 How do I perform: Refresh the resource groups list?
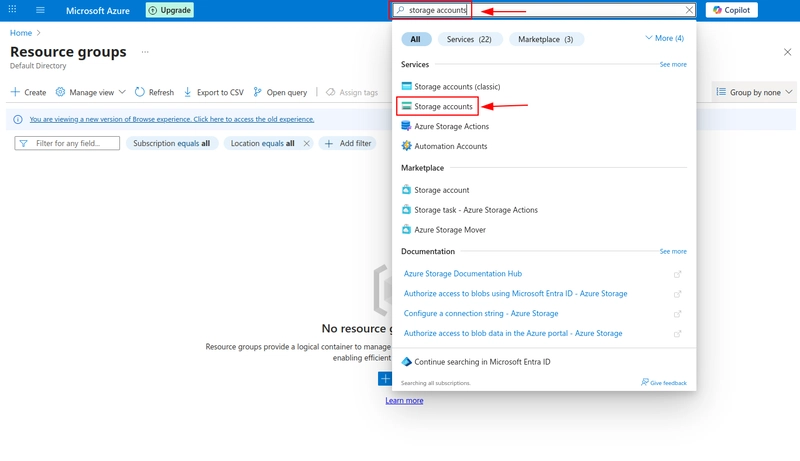pos(154,92)
